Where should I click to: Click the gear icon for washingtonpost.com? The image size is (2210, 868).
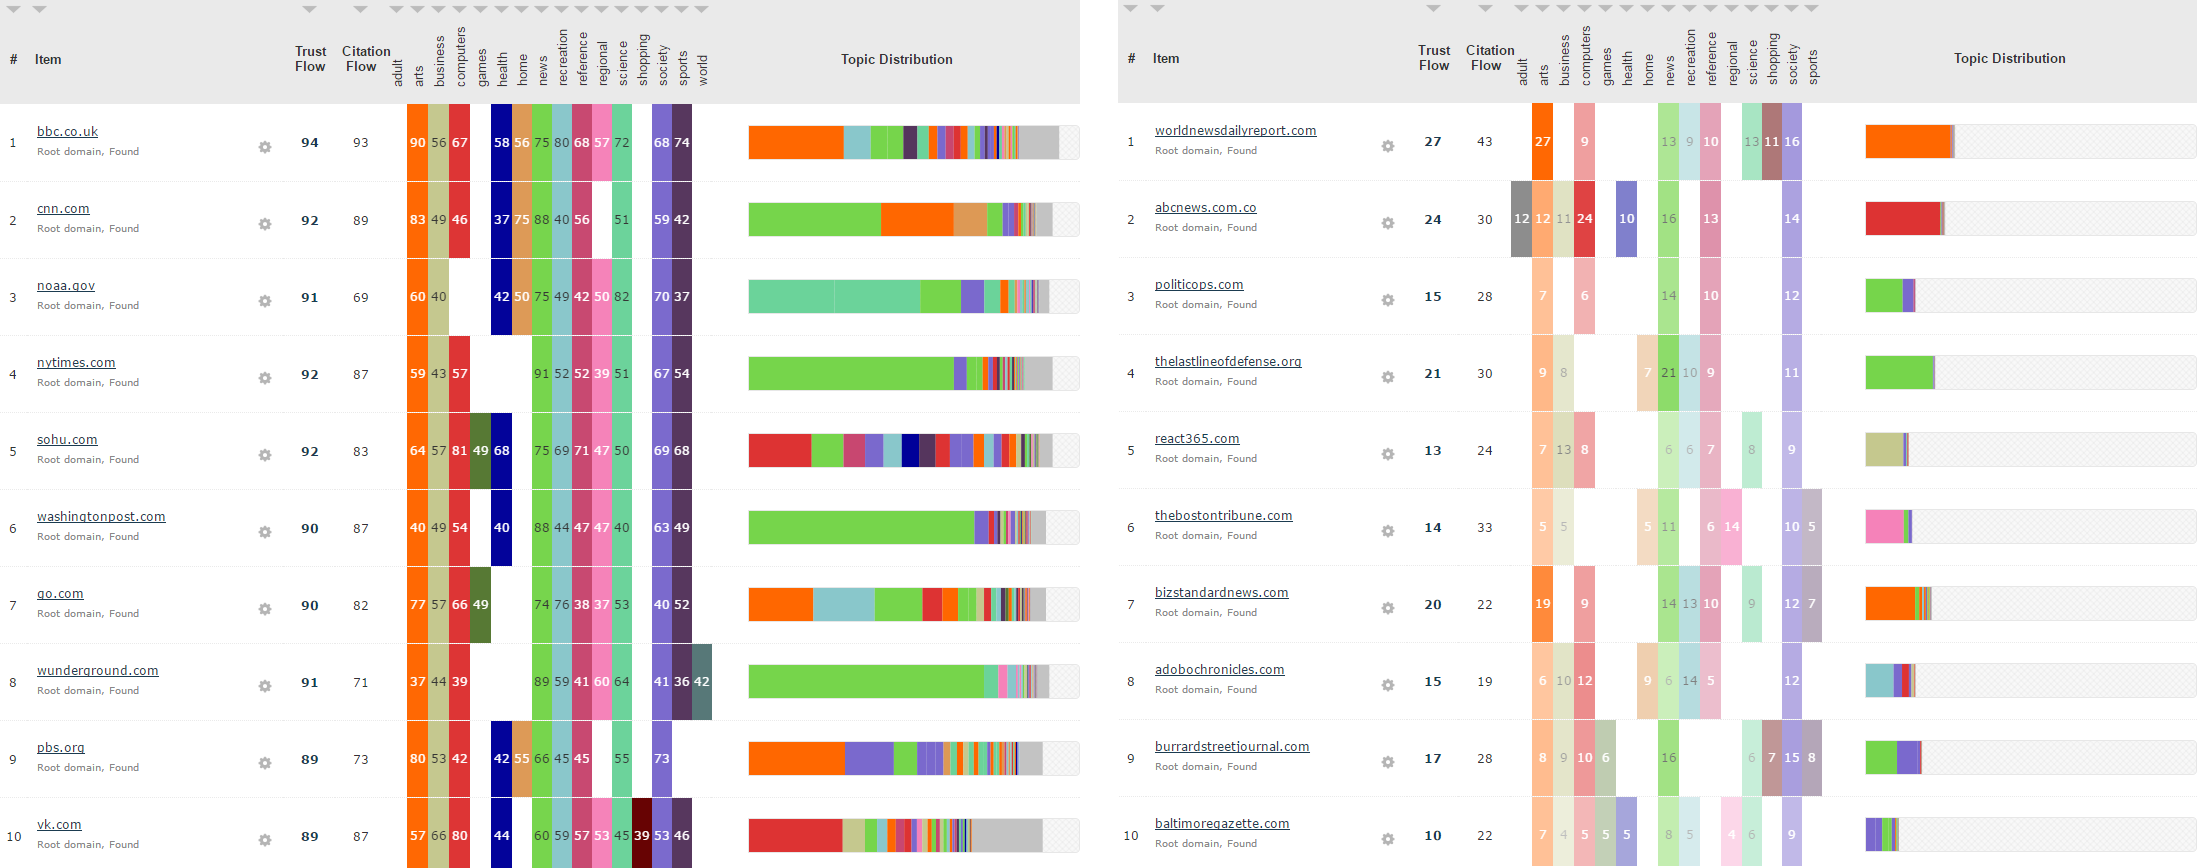265,532
